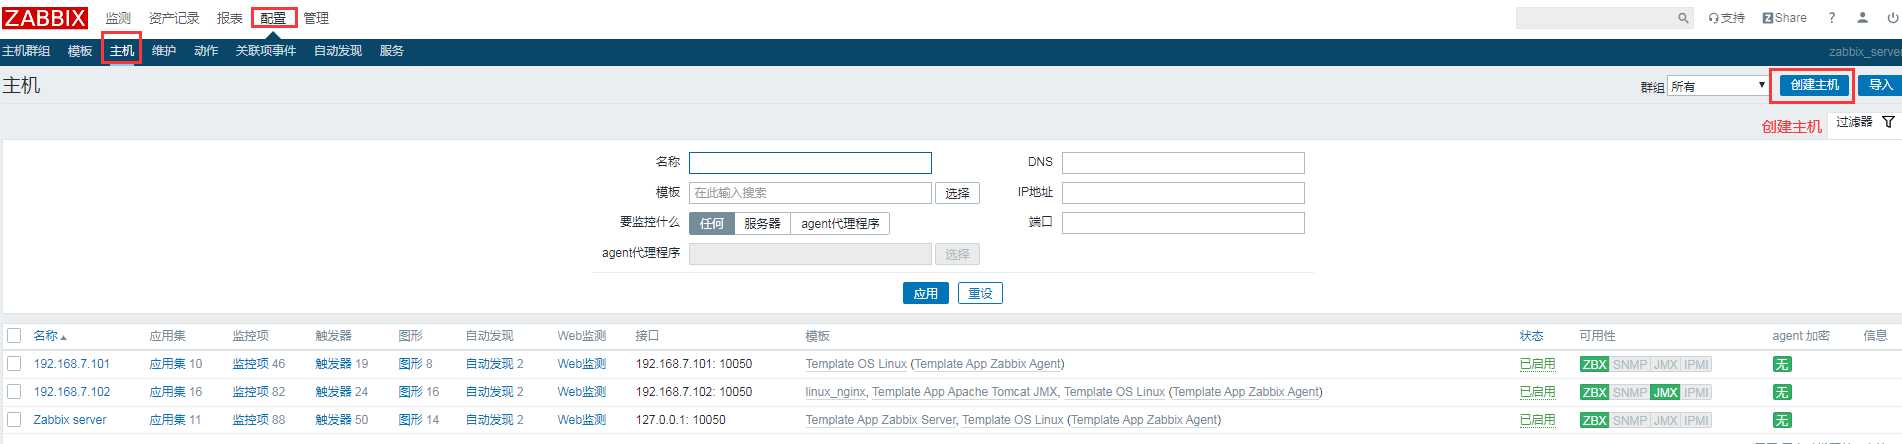1902x444 pixels.
Task: Click 选择 button next to template field
Action: [957, 193]
